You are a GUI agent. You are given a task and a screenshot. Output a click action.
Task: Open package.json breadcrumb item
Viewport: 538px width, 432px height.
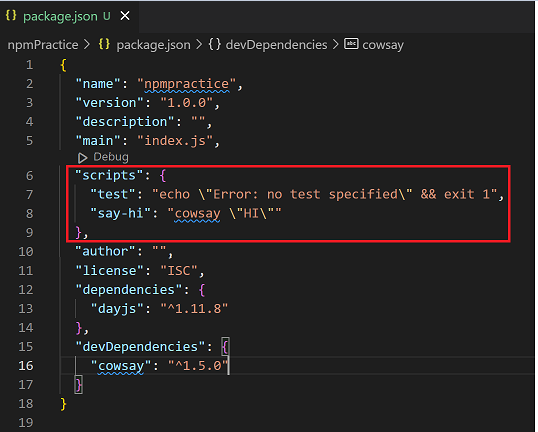click(x=153, y=45)
